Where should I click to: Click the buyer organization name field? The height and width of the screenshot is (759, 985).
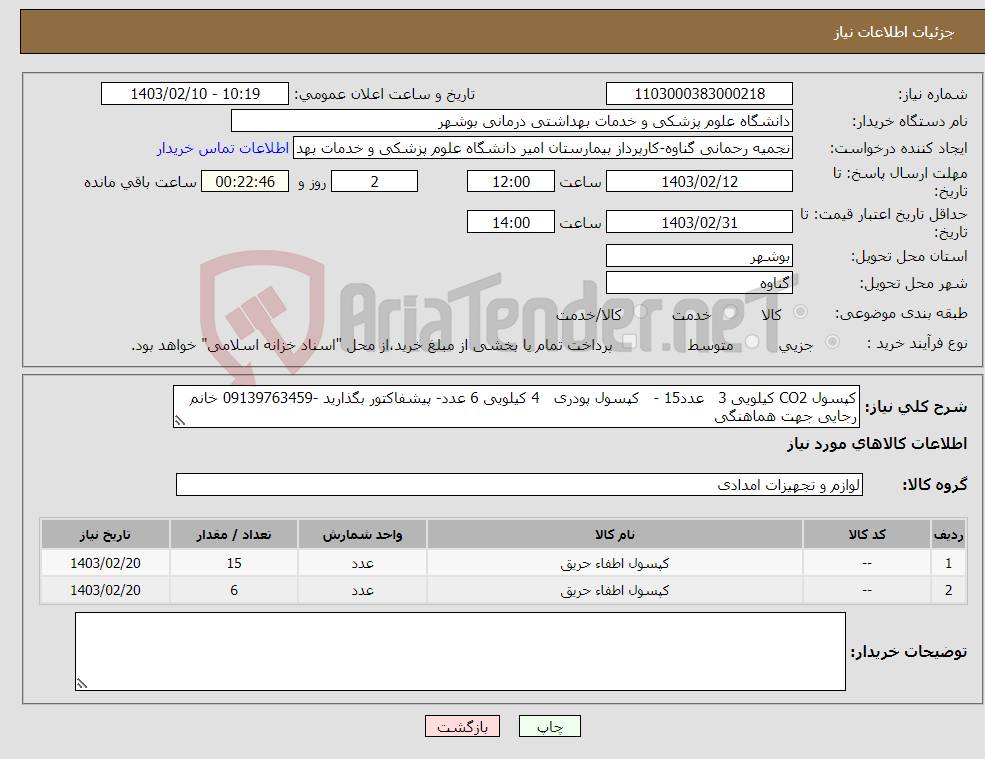[512, 121]
